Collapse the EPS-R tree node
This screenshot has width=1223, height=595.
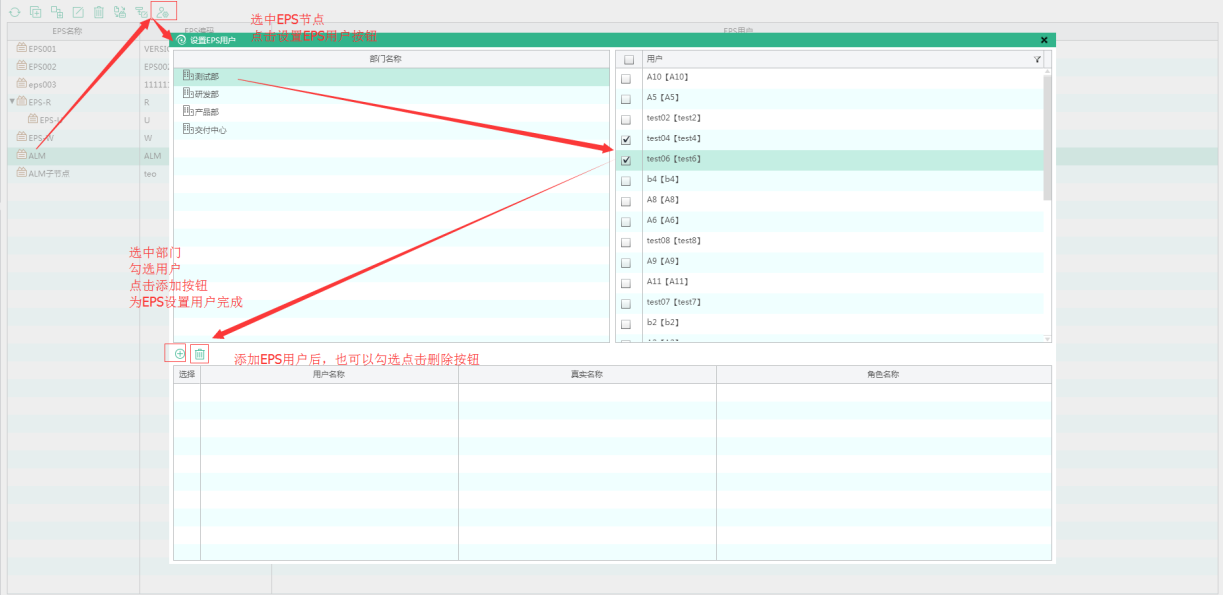pyautogui.click(x=12, y=101)
